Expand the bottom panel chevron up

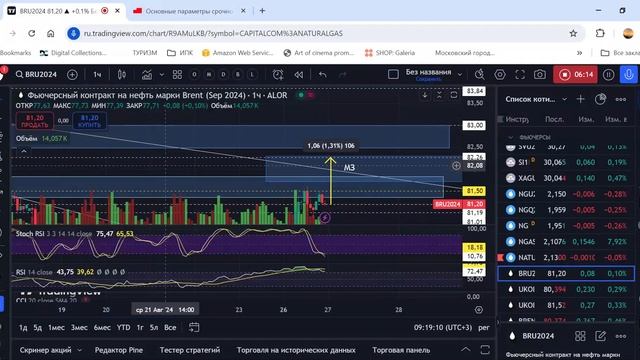coord(465,349)
